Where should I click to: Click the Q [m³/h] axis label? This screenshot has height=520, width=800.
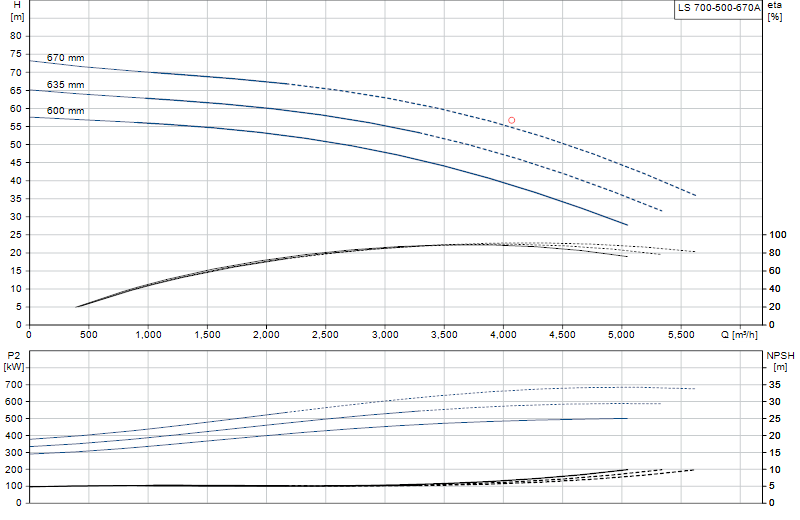[x=739, y=335]
